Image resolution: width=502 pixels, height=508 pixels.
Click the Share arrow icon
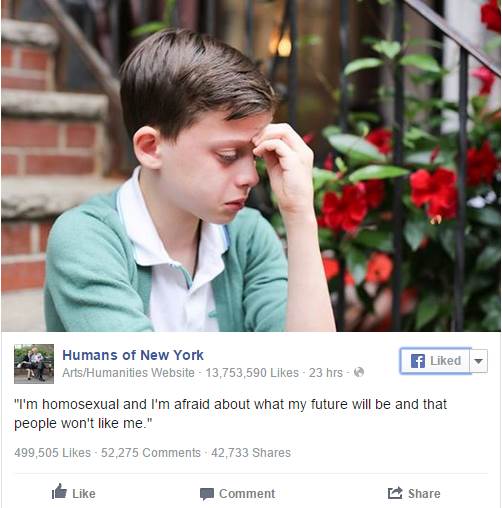click(x=395, y=493)
